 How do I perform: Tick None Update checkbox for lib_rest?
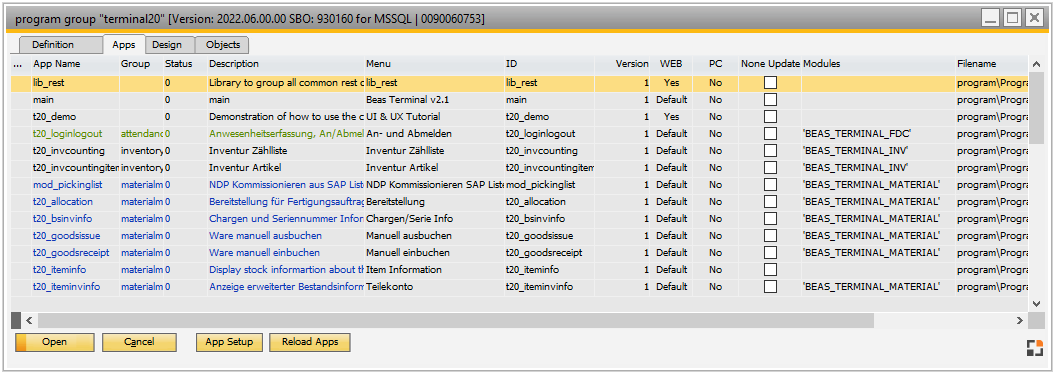tap(770, 83)
